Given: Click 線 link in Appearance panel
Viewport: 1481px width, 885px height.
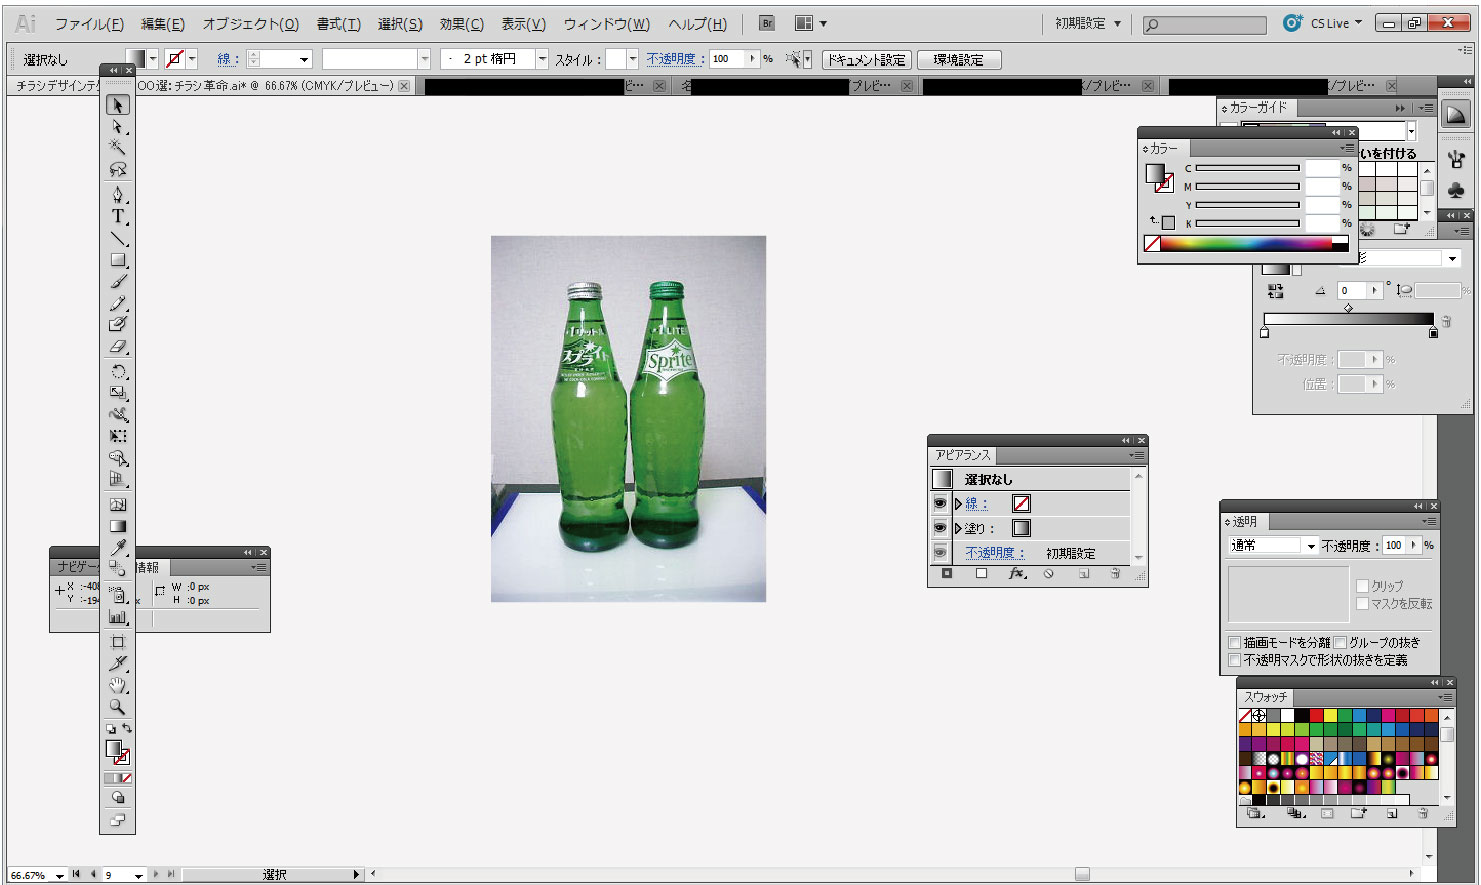Looking at the screenshot, I should pyautogui.click(x=975, y=504).
